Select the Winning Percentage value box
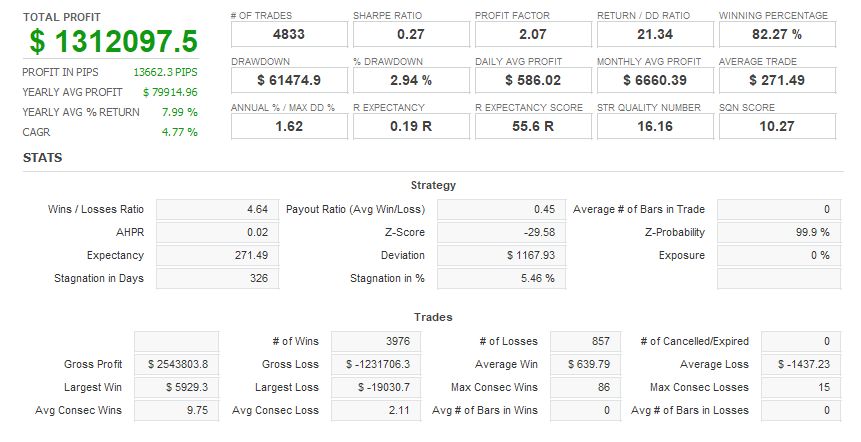The width and height of the screenshot is (861, 442). tap(776, 34)
